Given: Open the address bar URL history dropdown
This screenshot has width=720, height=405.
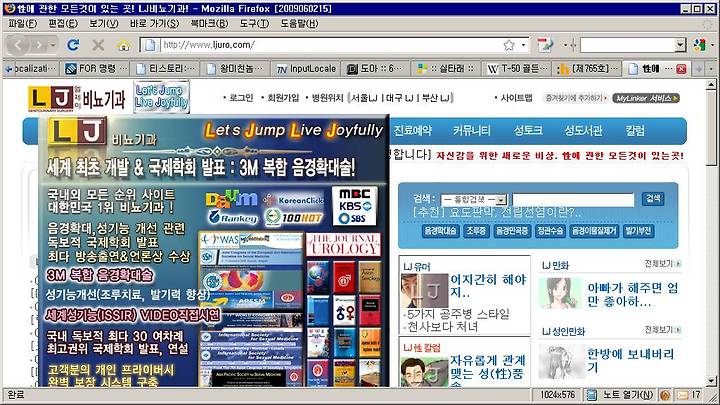Looking at the screenshot, I should 523,45.
